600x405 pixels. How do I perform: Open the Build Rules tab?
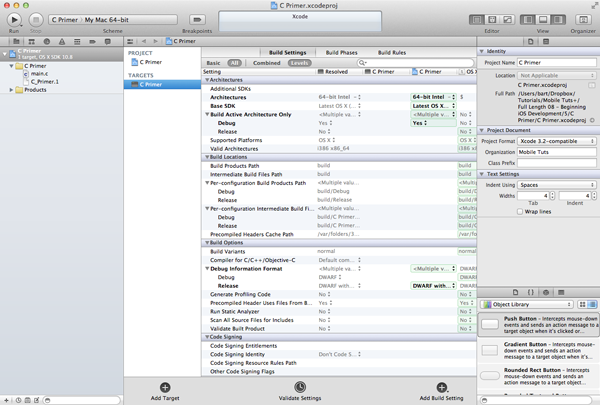tap(392, 52)
